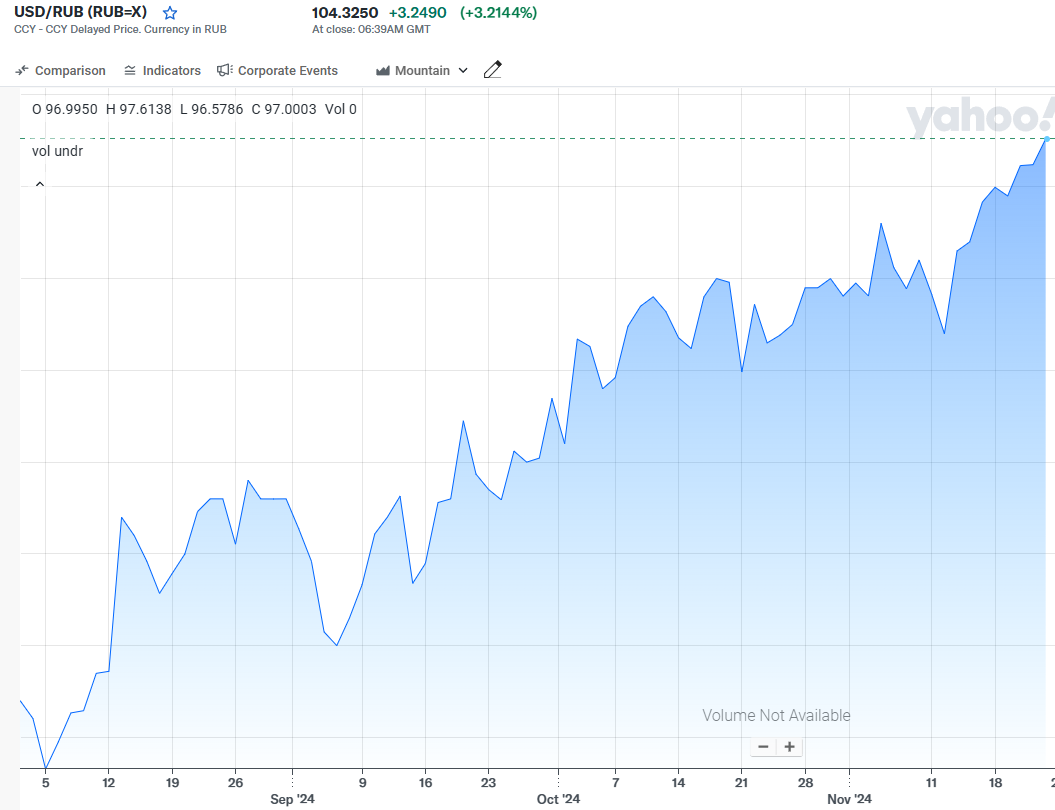Image resolution: width=1055 pixels, height=810 pixels.
Task: Click the Vol 0 readout
Action: tap(340, 109)
